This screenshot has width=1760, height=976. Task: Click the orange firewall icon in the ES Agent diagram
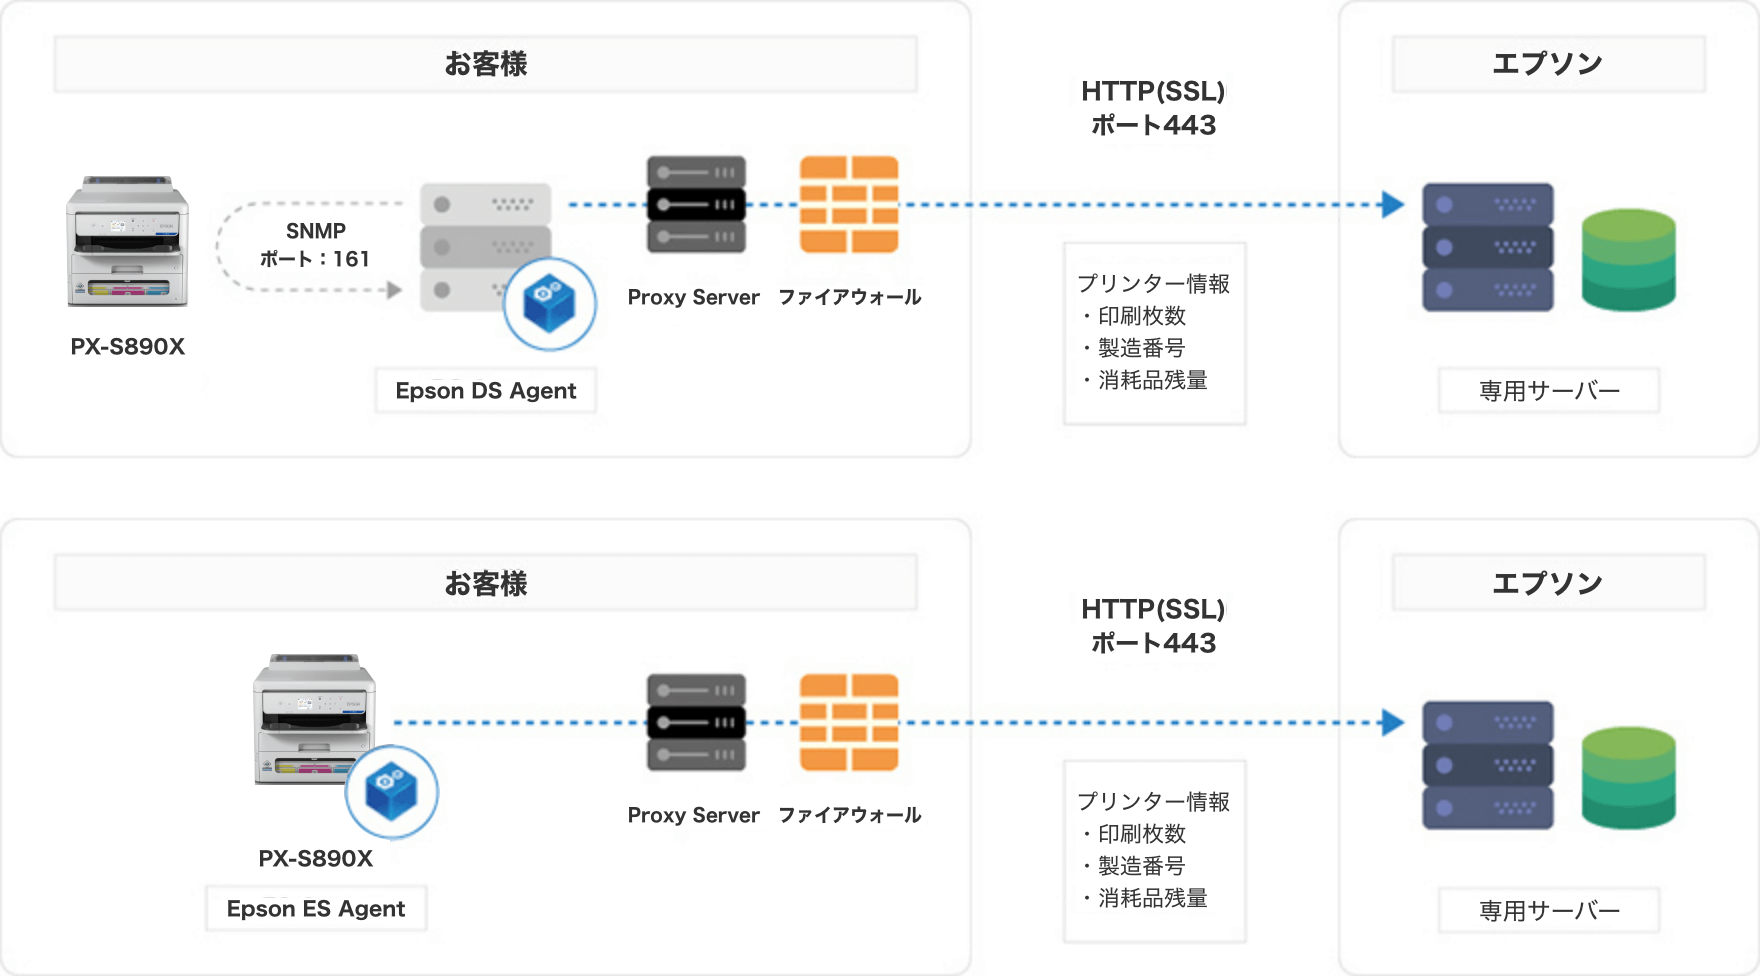(849, 722)
